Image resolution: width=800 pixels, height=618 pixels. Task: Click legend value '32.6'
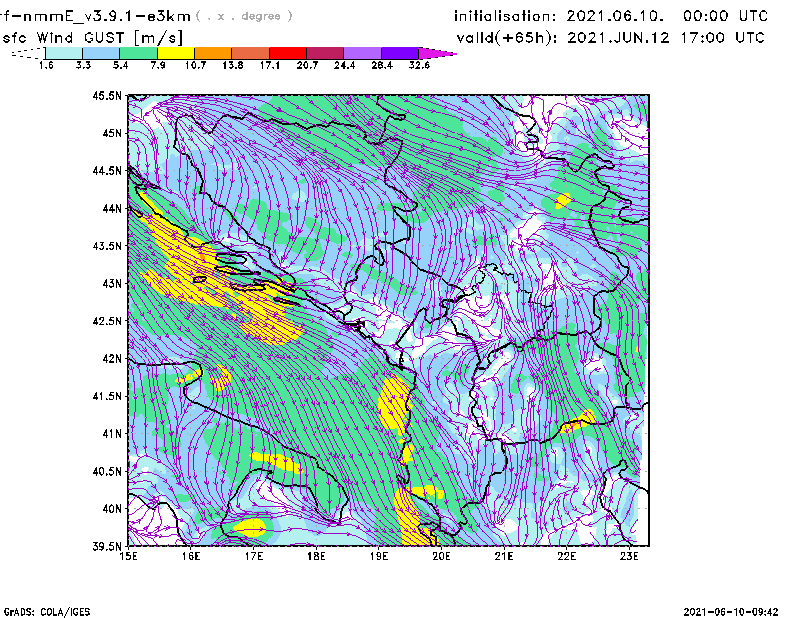point(419,65)
